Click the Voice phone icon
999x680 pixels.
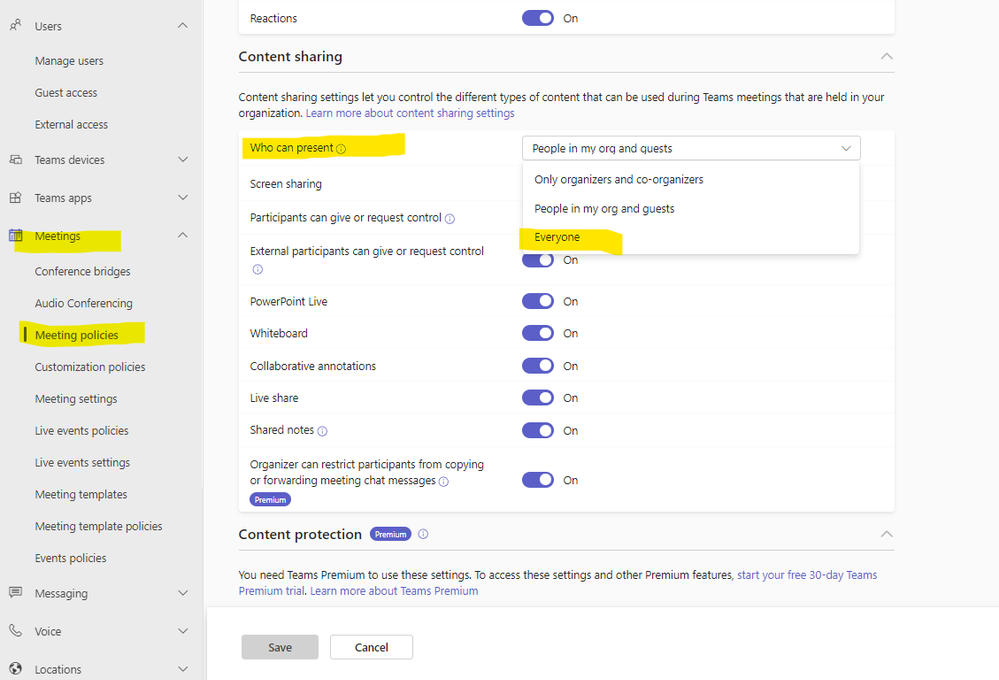15,631
